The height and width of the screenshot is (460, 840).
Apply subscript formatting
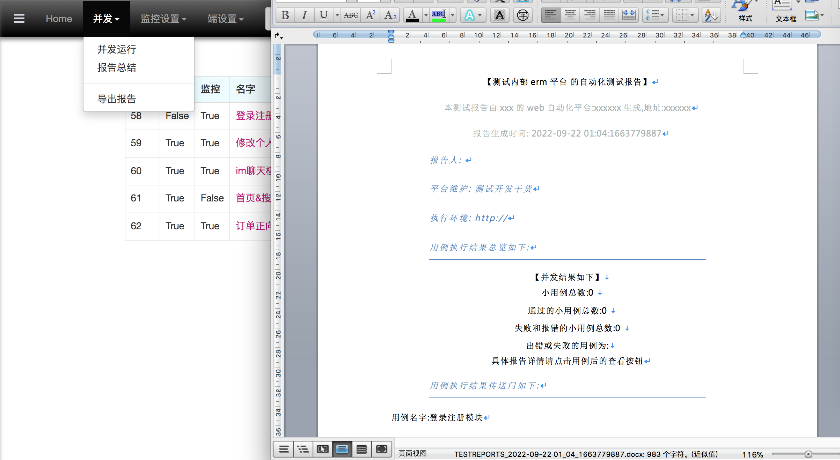pyautogui.click(x=390, y=15)
